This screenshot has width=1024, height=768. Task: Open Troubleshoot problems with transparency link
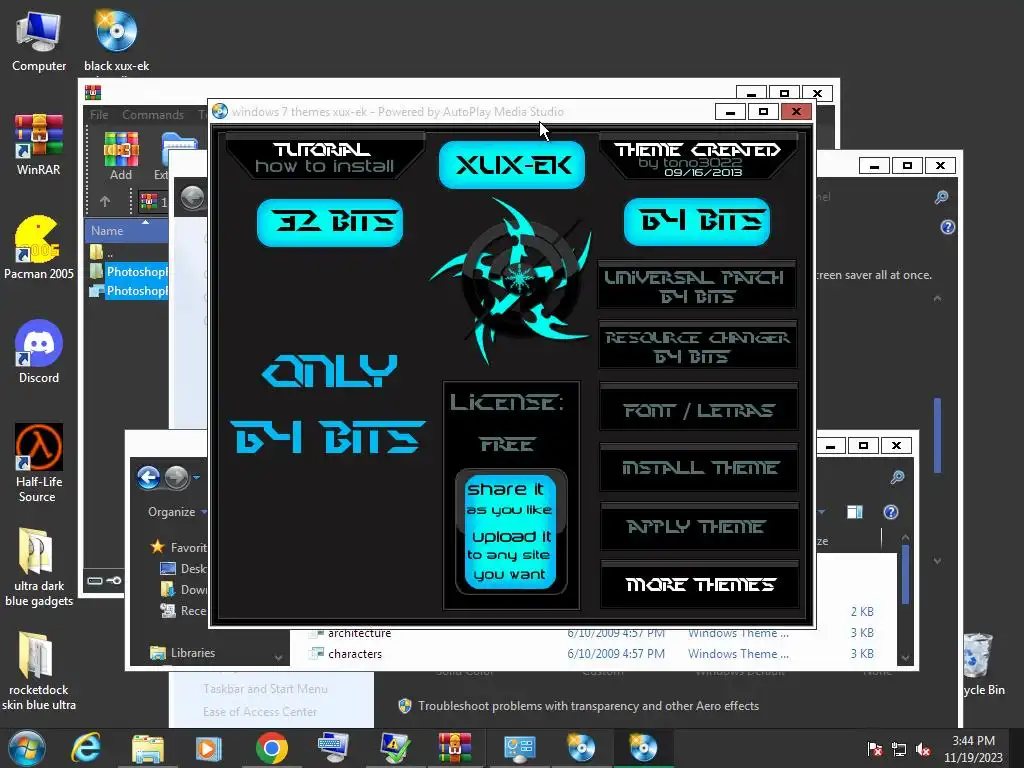pos(588,706)
